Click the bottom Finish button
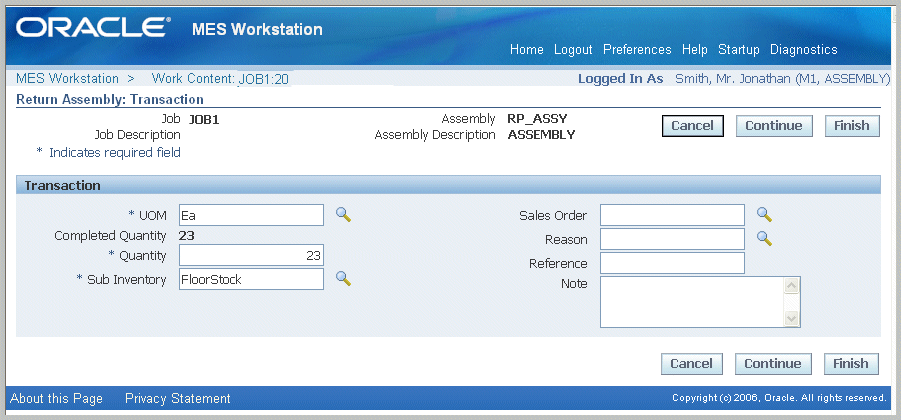The height and width of the screenshot is (420, 901). tap(851, 364)
